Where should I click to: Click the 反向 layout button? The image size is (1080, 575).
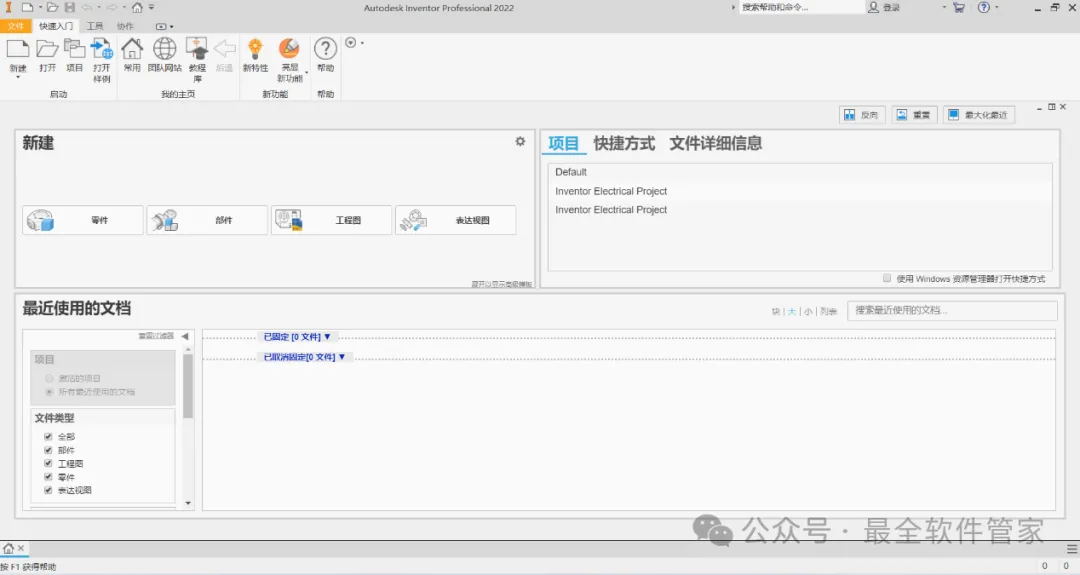(862, 115)
